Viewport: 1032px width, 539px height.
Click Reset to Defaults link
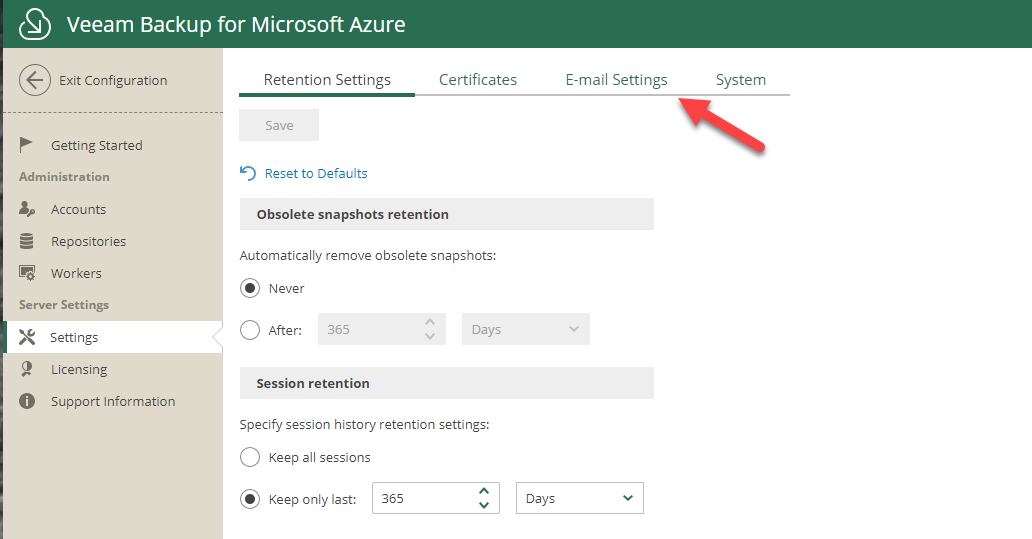[x=316, y=173]
